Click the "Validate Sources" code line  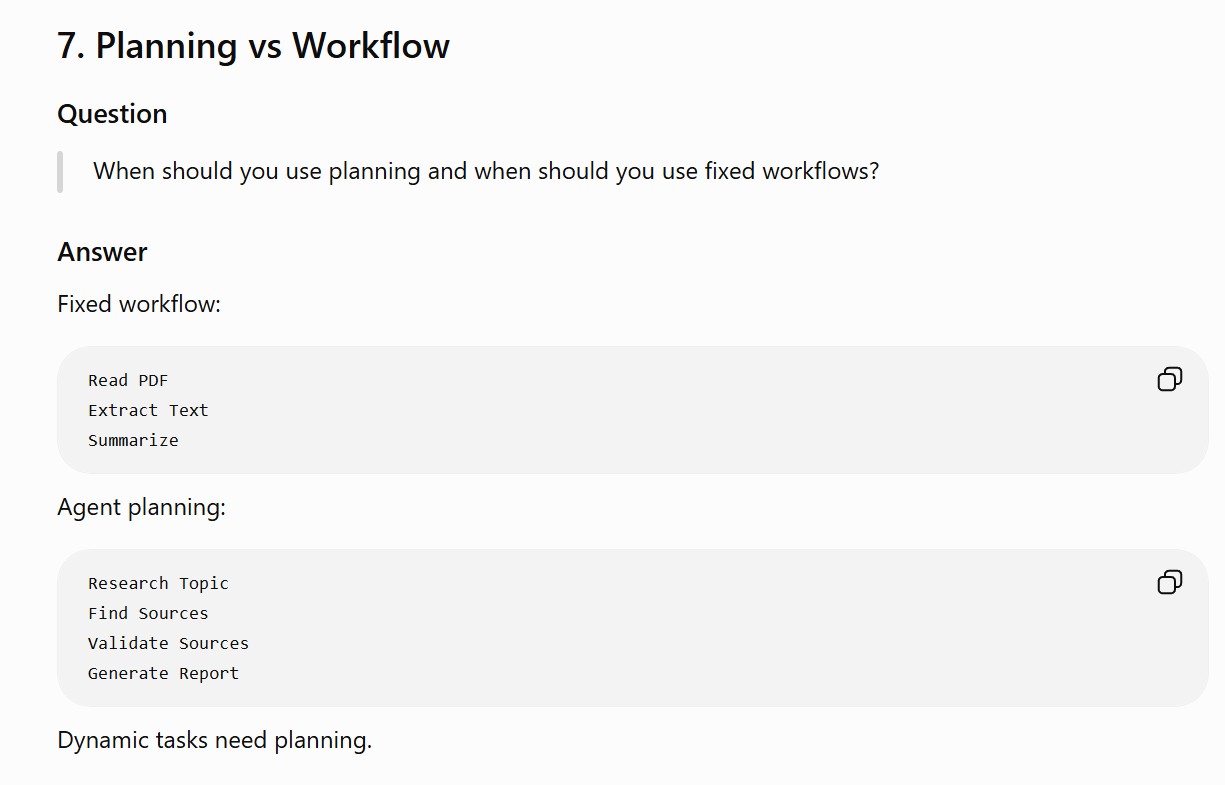[x=168, y=643]
